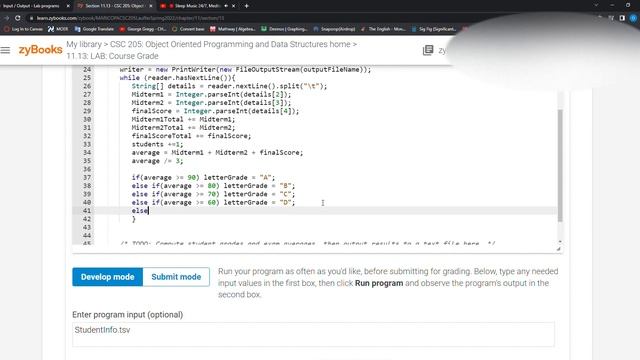Click line 37 letterGrade = "A" statement
This screenshot has width=640, height=360.
(239, 178)
